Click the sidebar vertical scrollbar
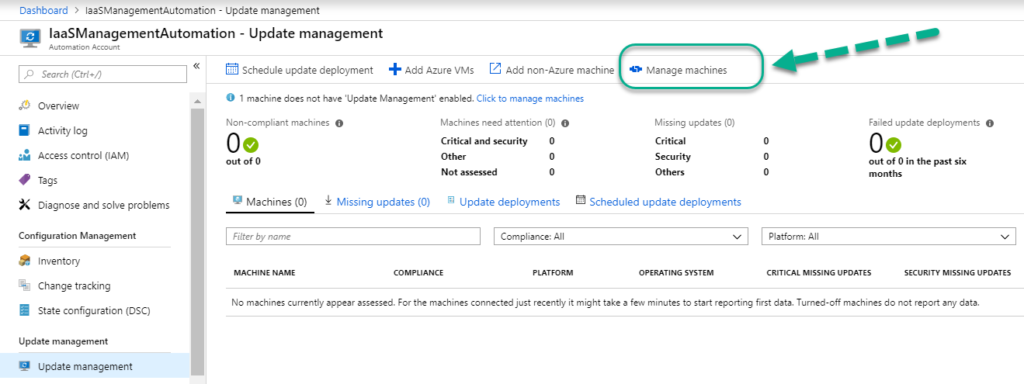The width and height of the screenshot is (1024, 384). [197, 242]
